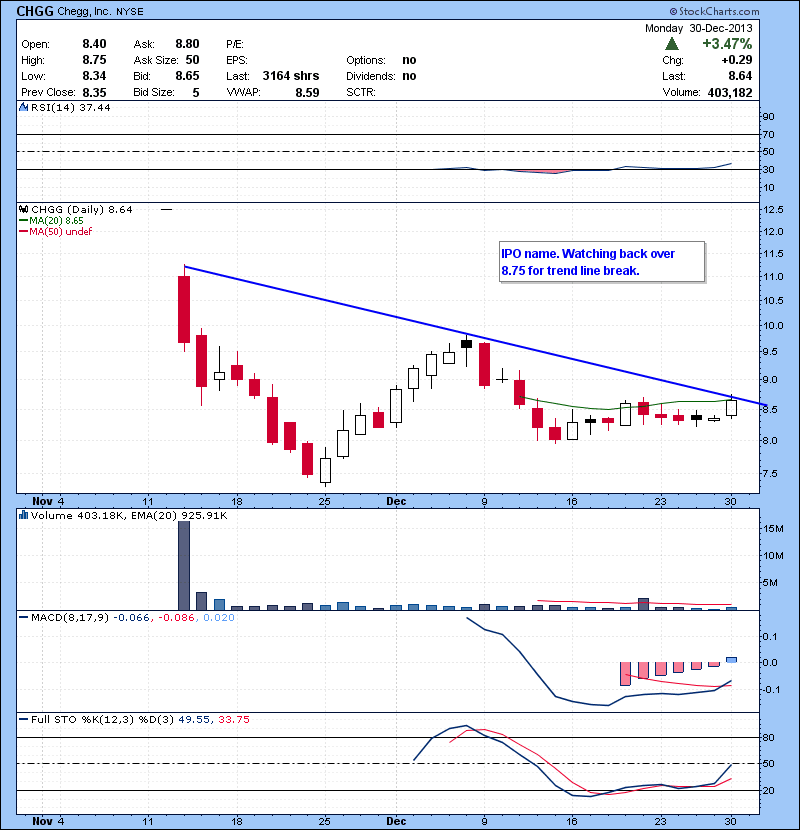The image size is (800, 830).
Task: Click the 15M volume axis label
Action: pyautogui.click(x=774, y=528)
